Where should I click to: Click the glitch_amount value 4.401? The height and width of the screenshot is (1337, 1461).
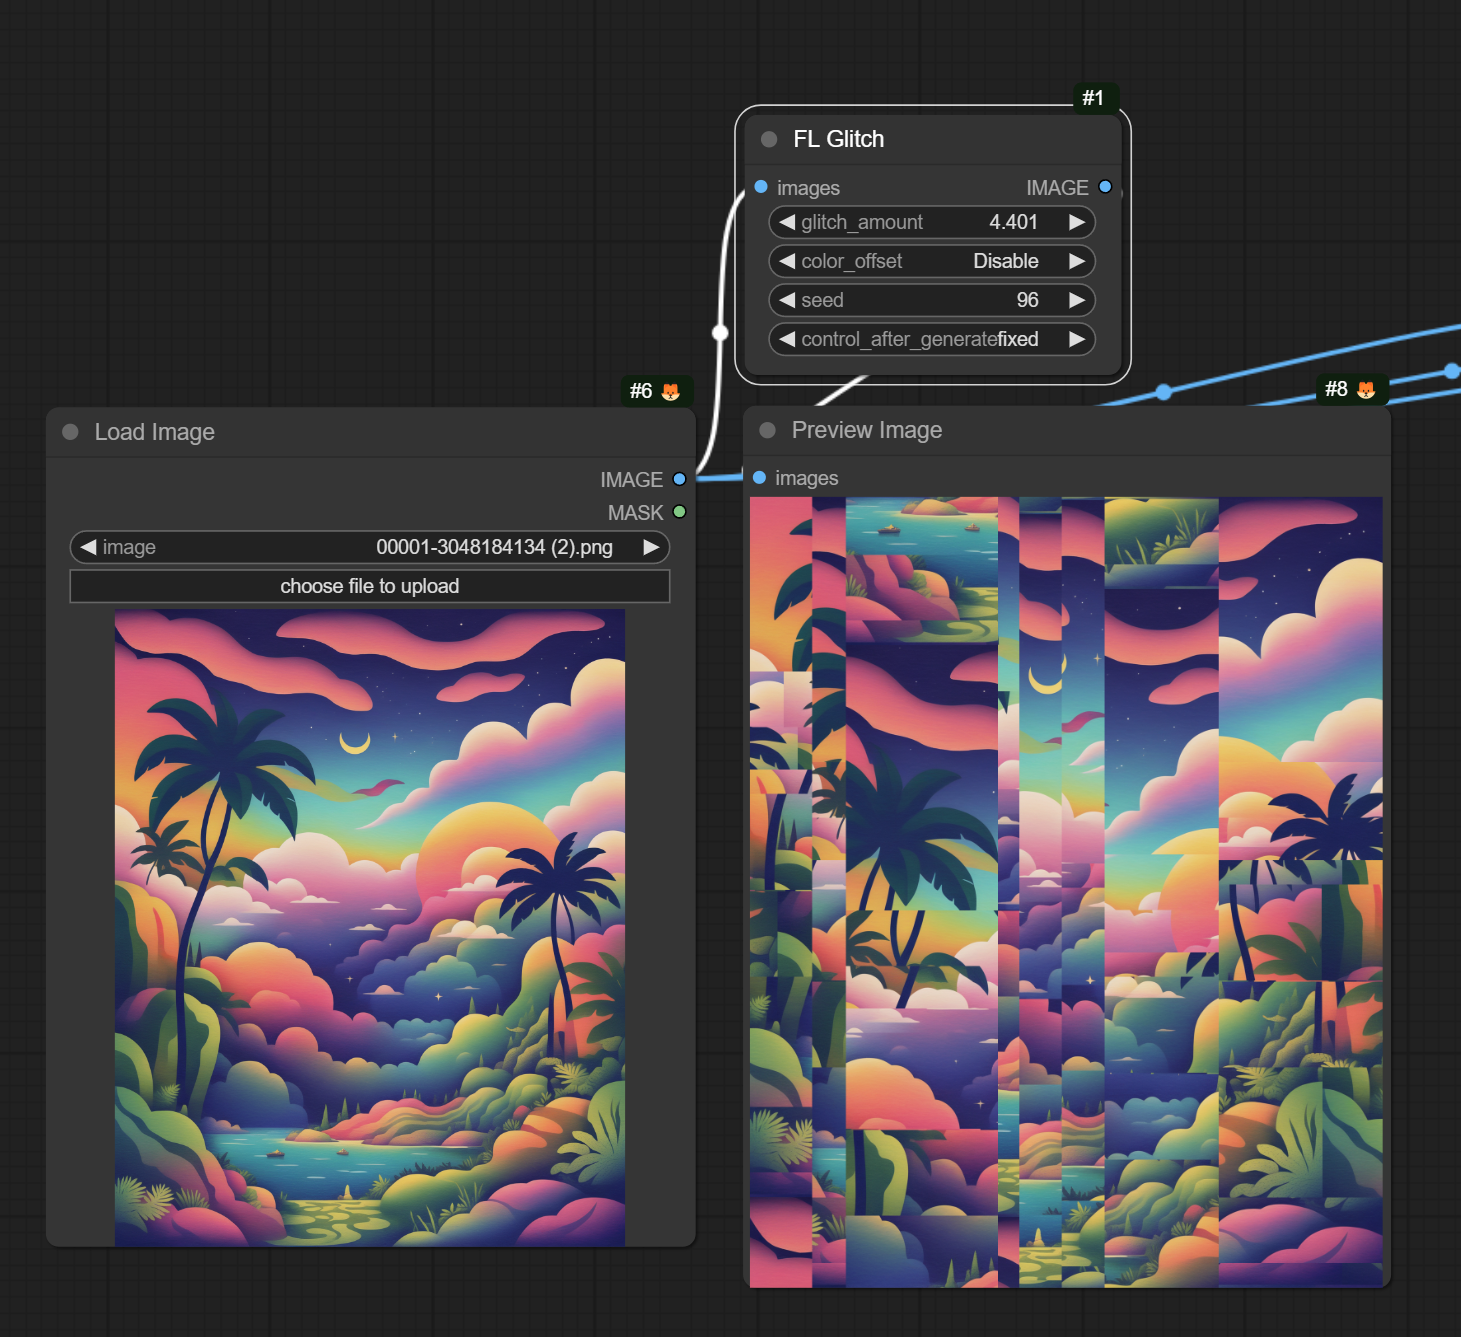coord(1013,222)
